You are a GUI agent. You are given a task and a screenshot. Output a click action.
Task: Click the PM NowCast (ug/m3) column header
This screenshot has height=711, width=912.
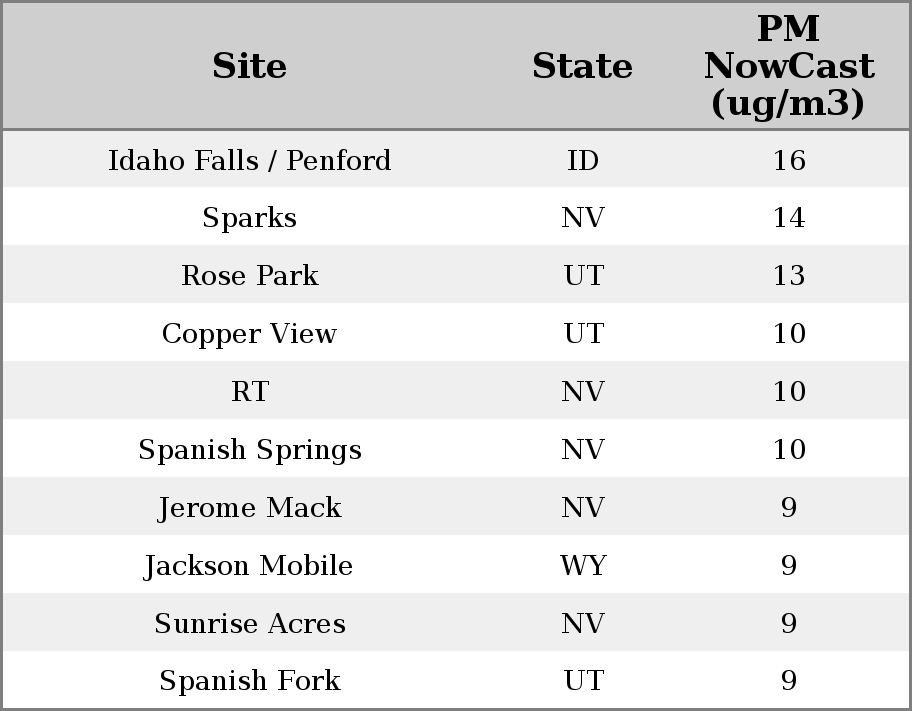[x=788, y=66]
